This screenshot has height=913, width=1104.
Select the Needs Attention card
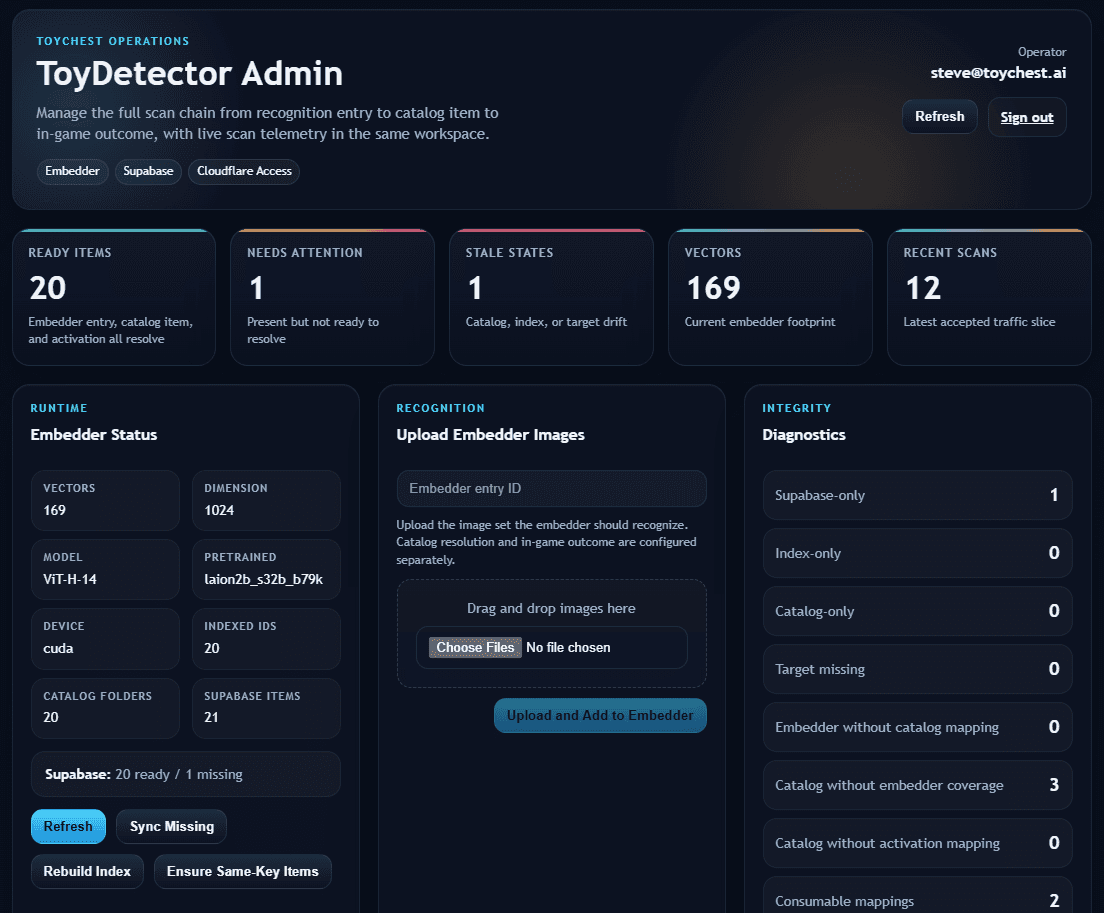coord(332,297)
